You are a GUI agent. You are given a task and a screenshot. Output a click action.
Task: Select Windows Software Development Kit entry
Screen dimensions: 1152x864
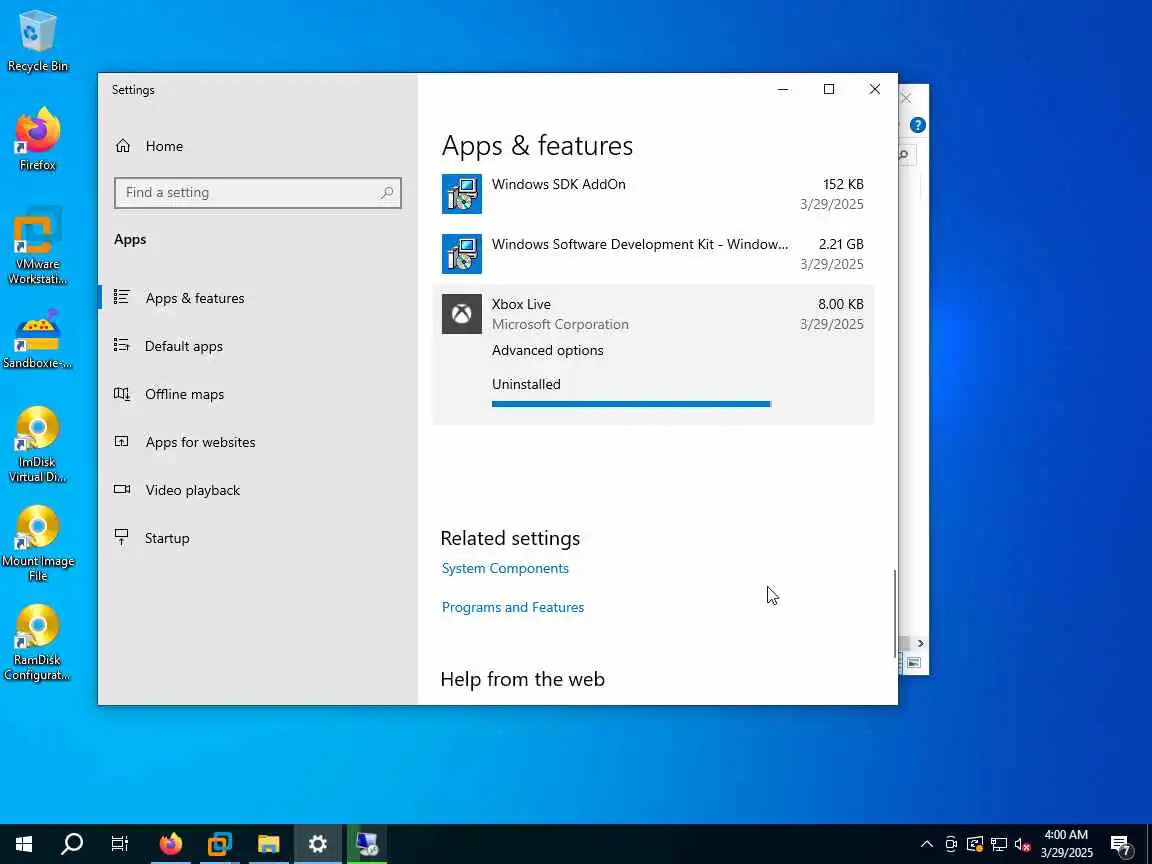pyautogui.click(x=653, y=254)
